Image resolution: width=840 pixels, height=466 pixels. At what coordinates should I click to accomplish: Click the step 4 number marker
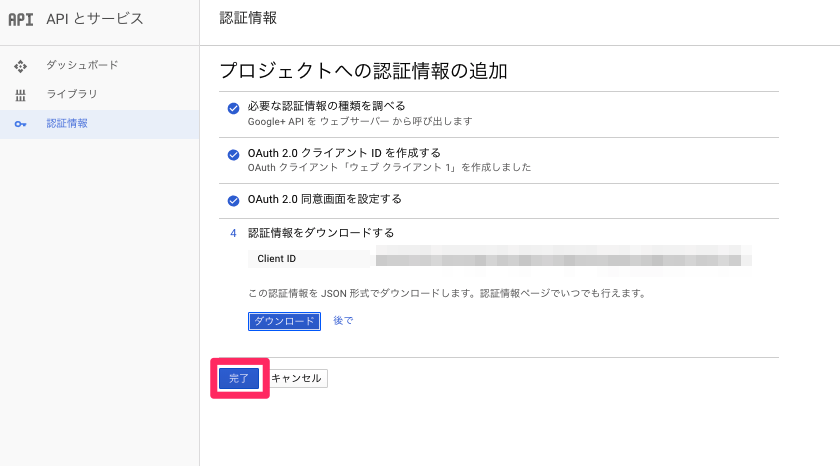click(233, 233)
